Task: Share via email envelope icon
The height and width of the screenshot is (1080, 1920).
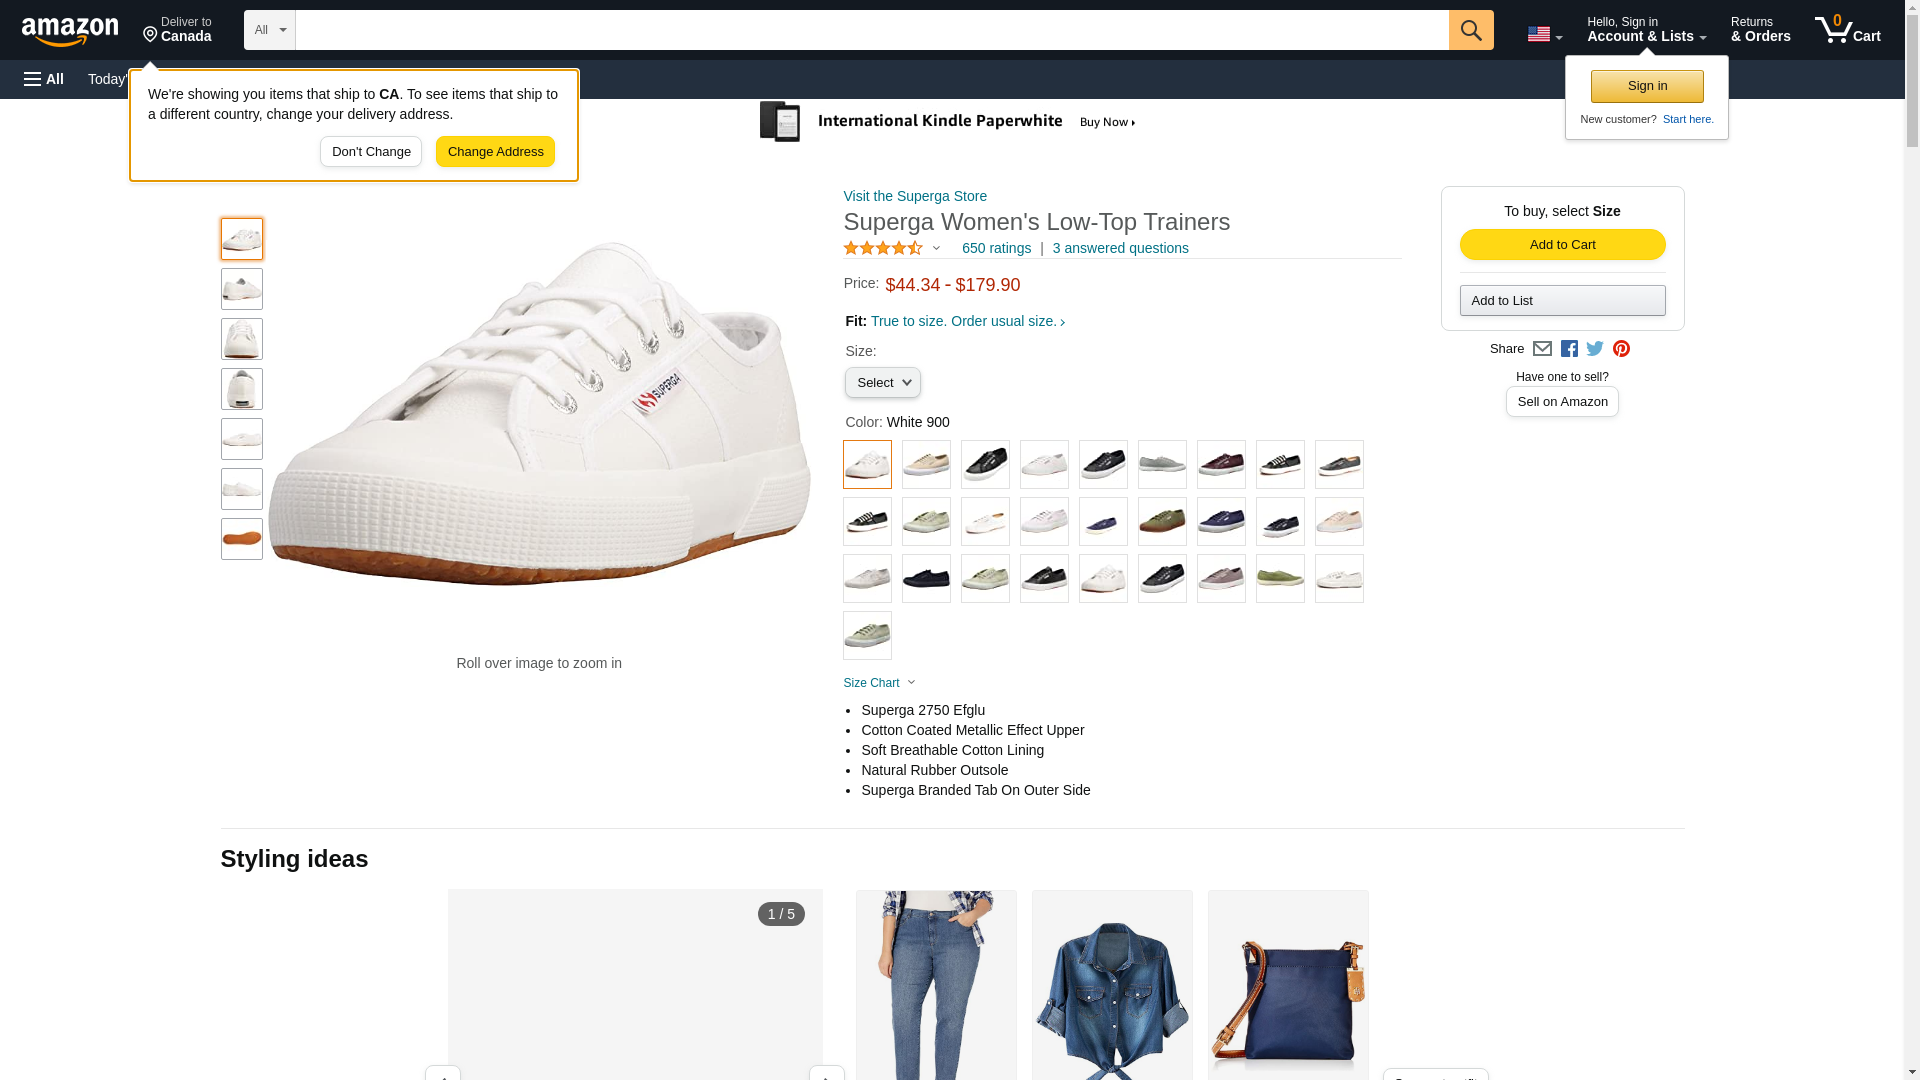Action: pyautogui.click(x=1542, y=349)
